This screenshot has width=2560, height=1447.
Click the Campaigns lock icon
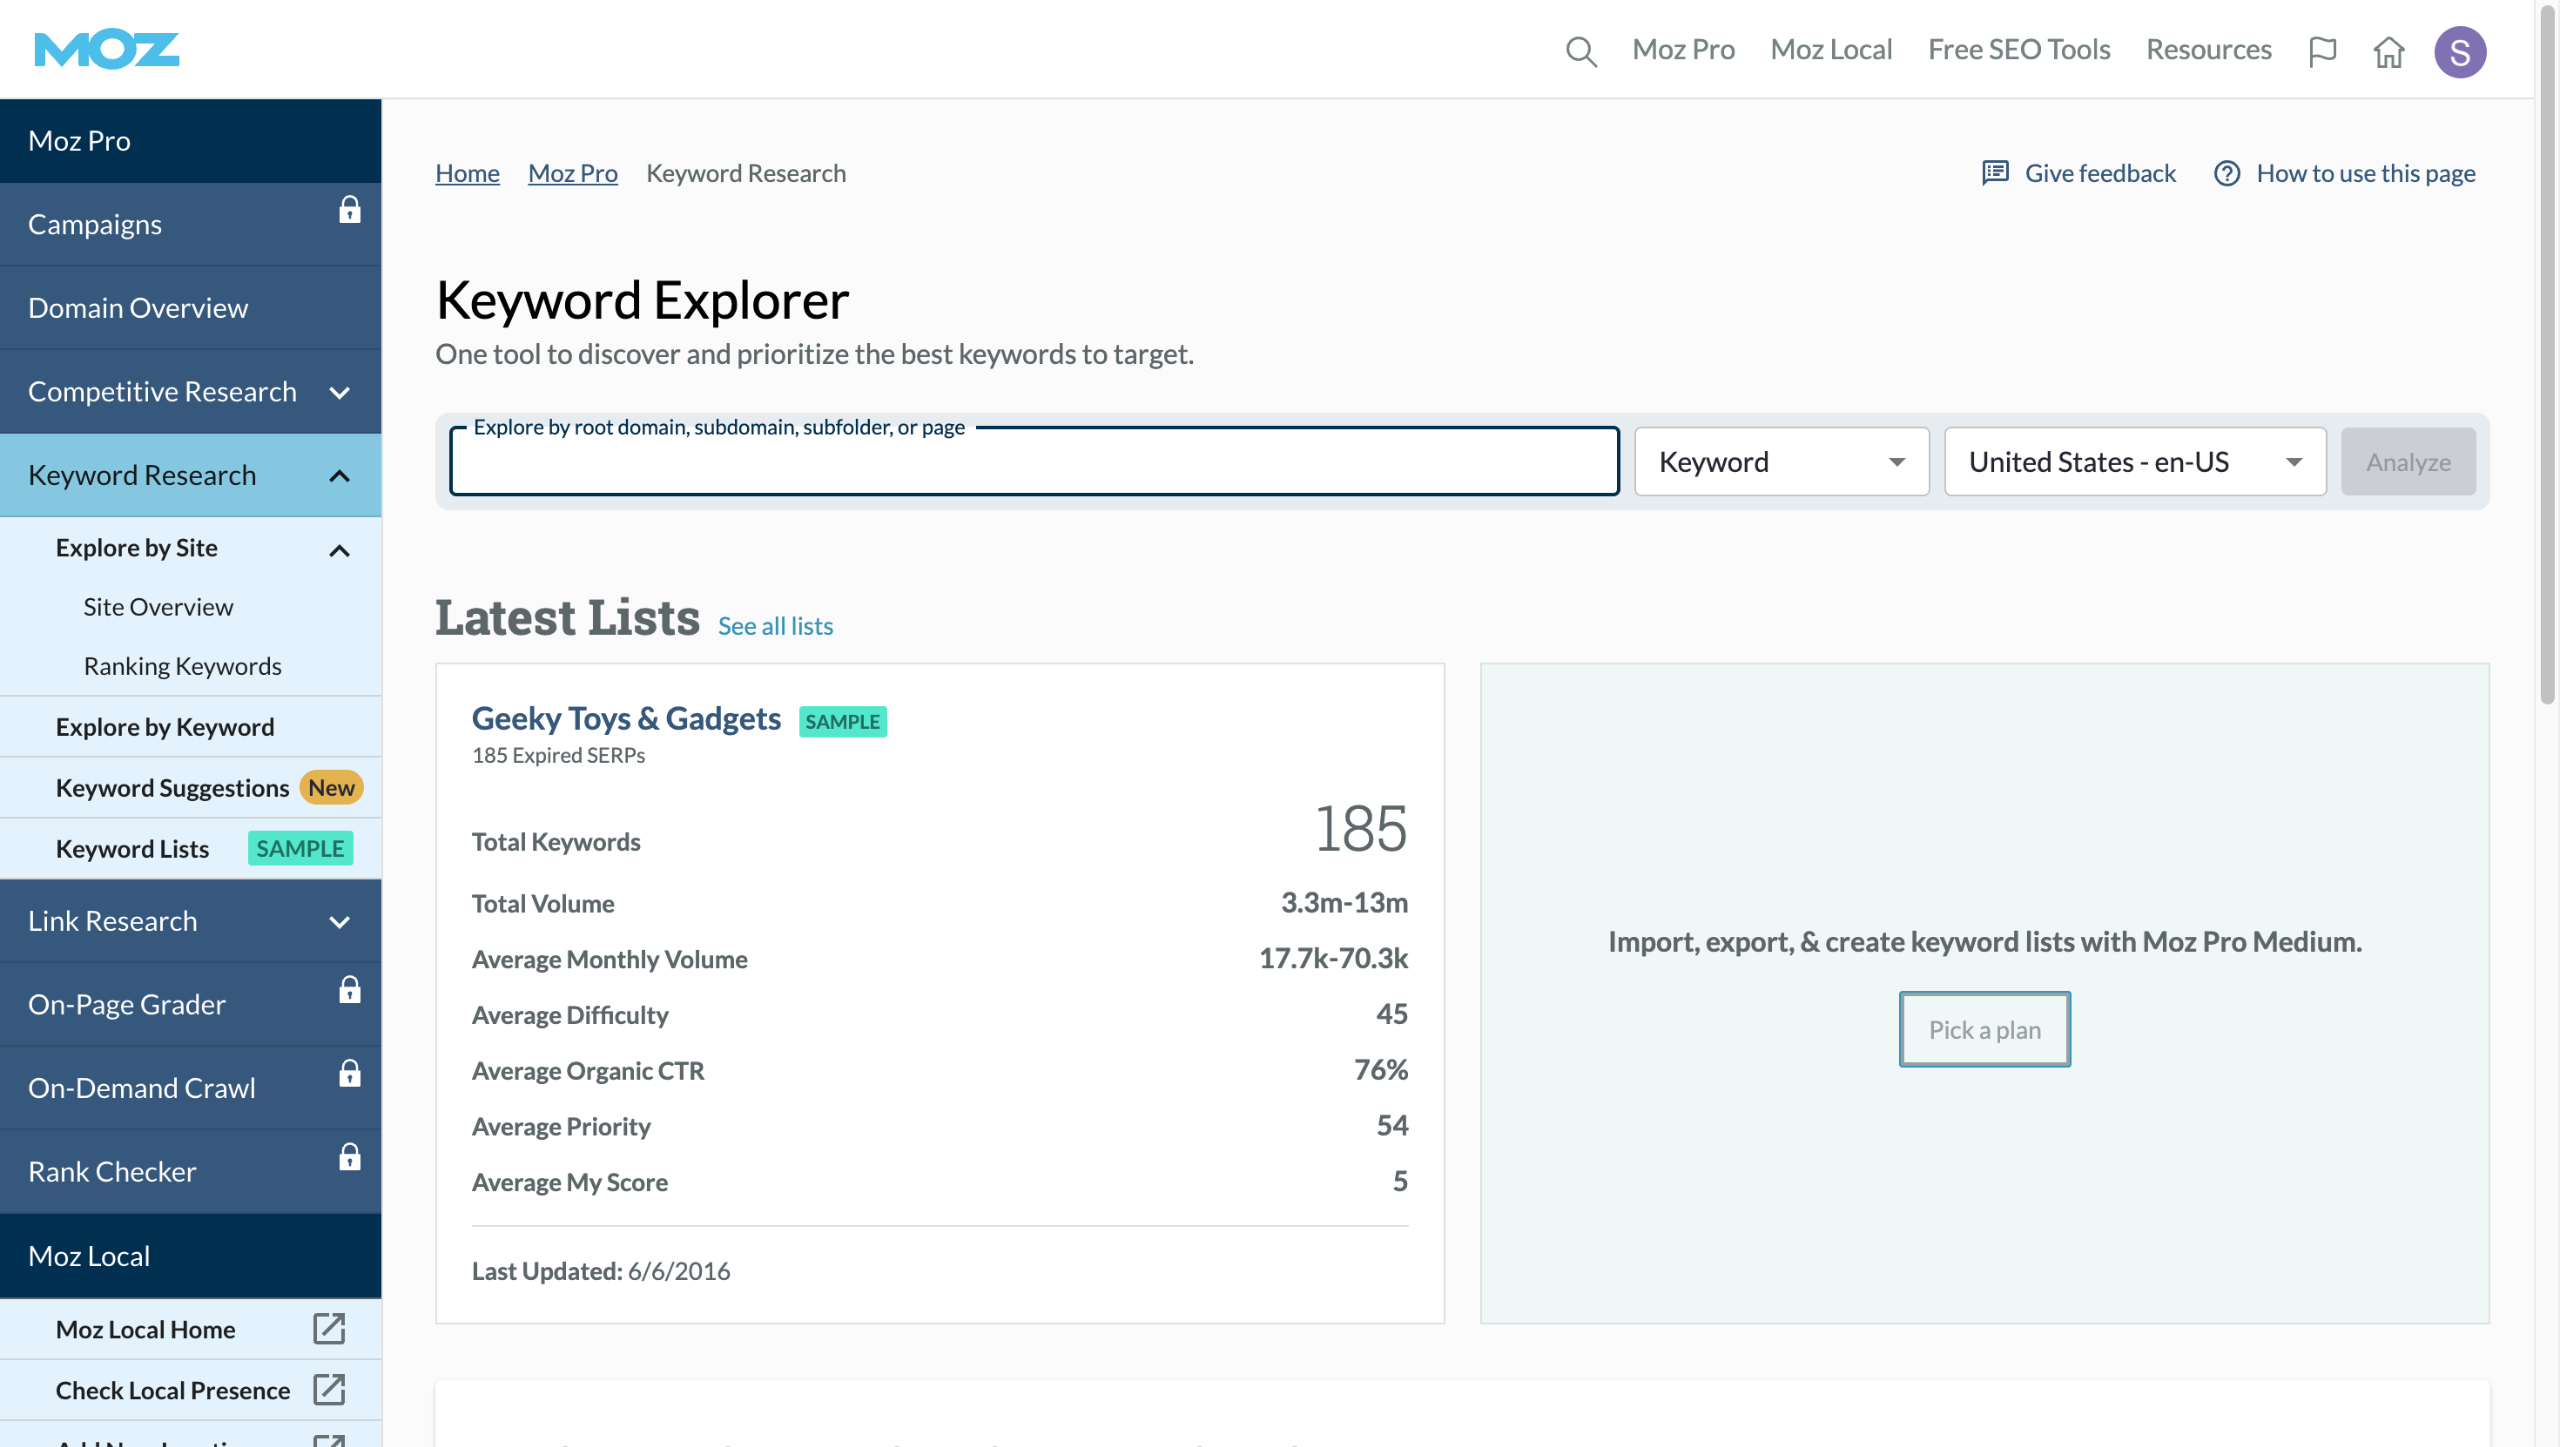tap(349, 210)
